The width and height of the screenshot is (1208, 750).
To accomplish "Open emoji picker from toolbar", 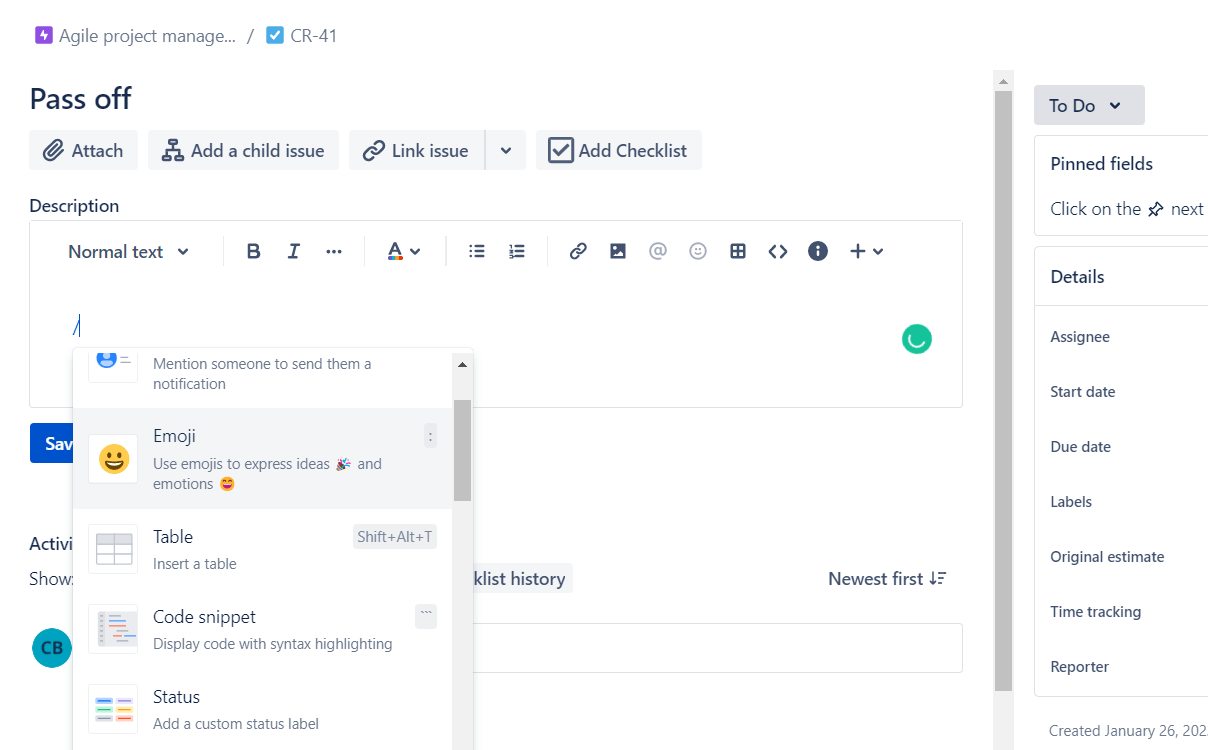I will [698, 252].
